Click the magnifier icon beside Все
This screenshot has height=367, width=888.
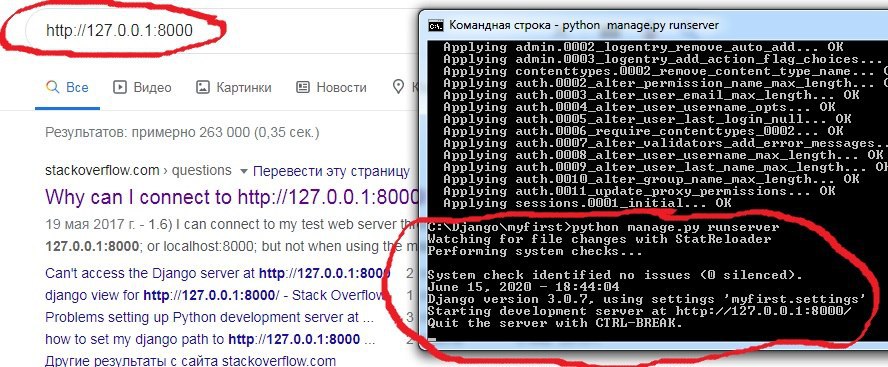pyautogui.click(x=53, y=87)
